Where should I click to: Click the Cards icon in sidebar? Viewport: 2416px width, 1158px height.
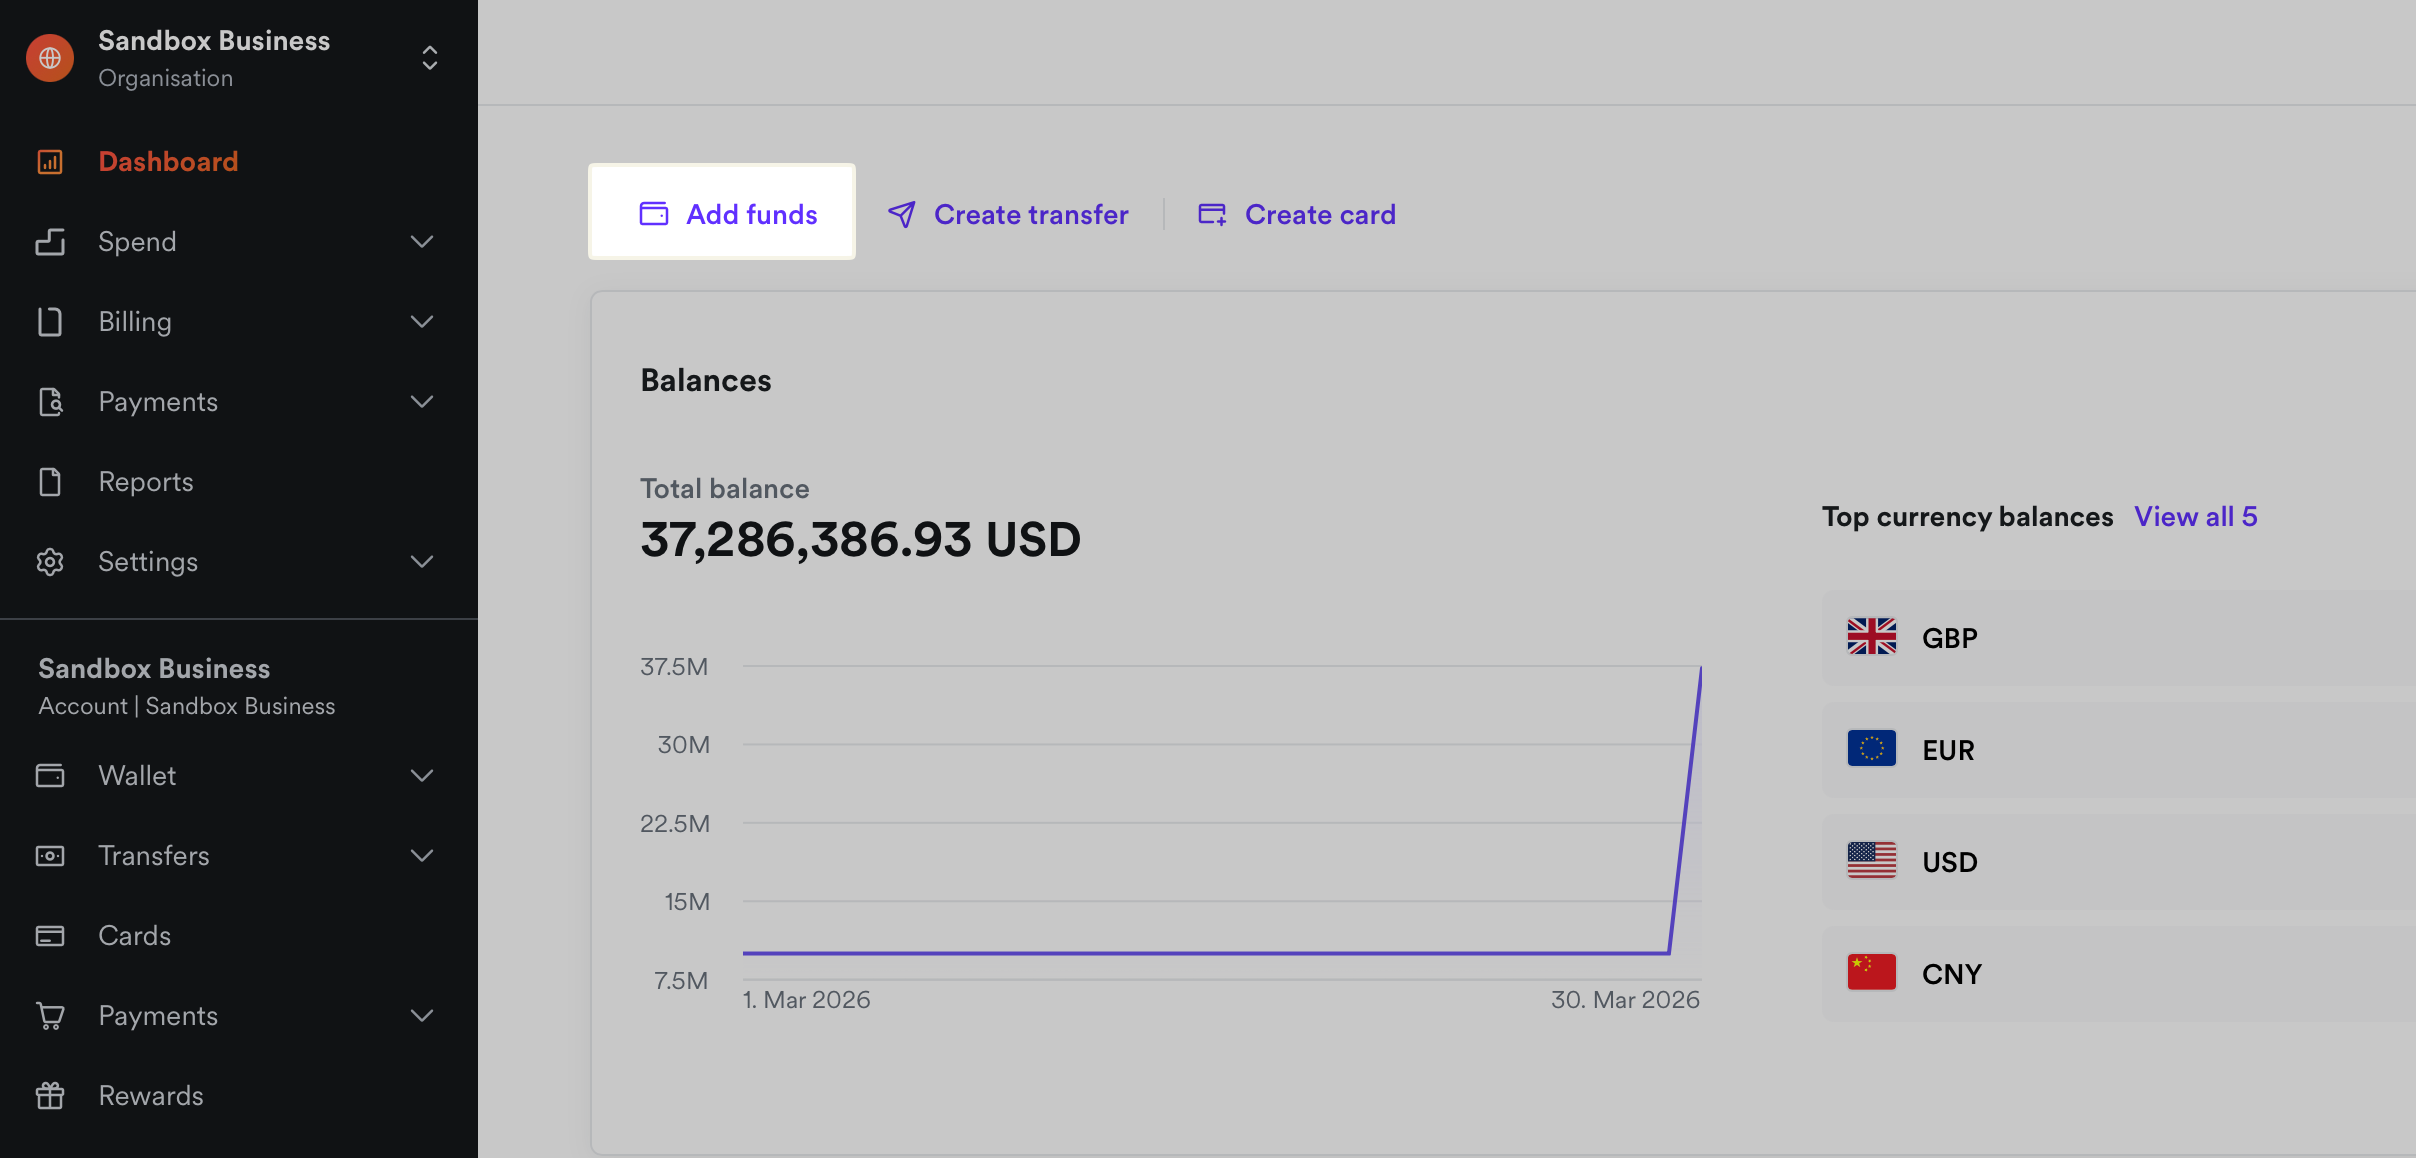click(x=50, y=936)
